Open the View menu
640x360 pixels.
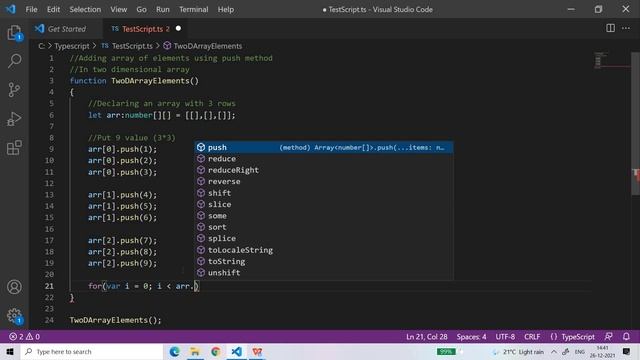click(x=118, y=9)
